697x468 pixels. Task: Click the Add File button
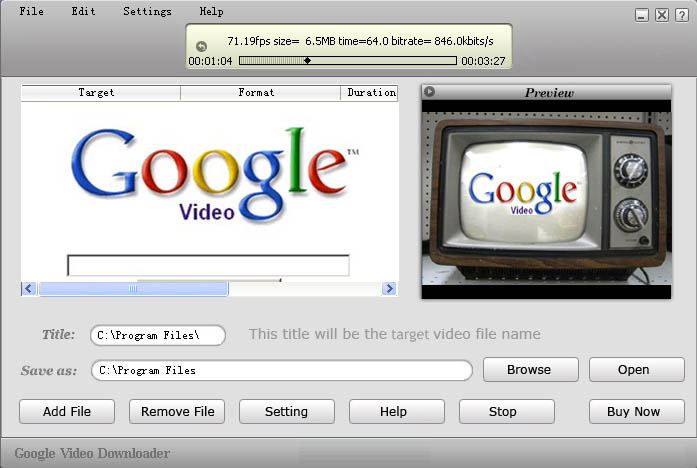coord(67,411)
